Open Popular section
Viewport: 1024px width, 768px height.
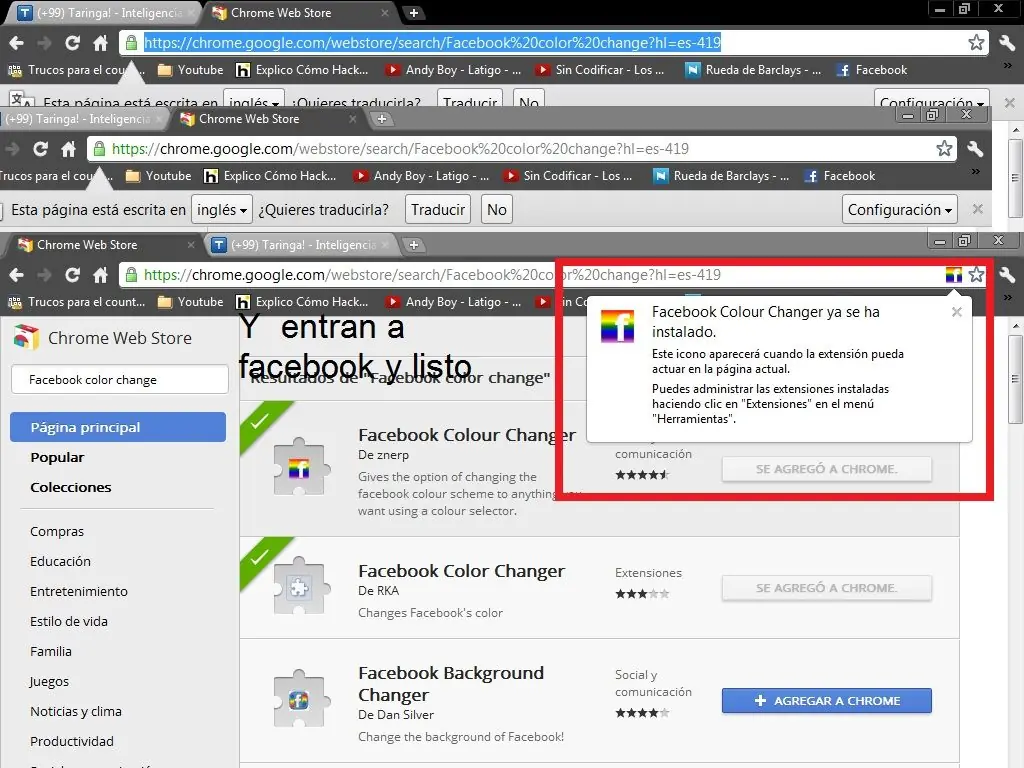pyautogui.click(x=57, y=457)
